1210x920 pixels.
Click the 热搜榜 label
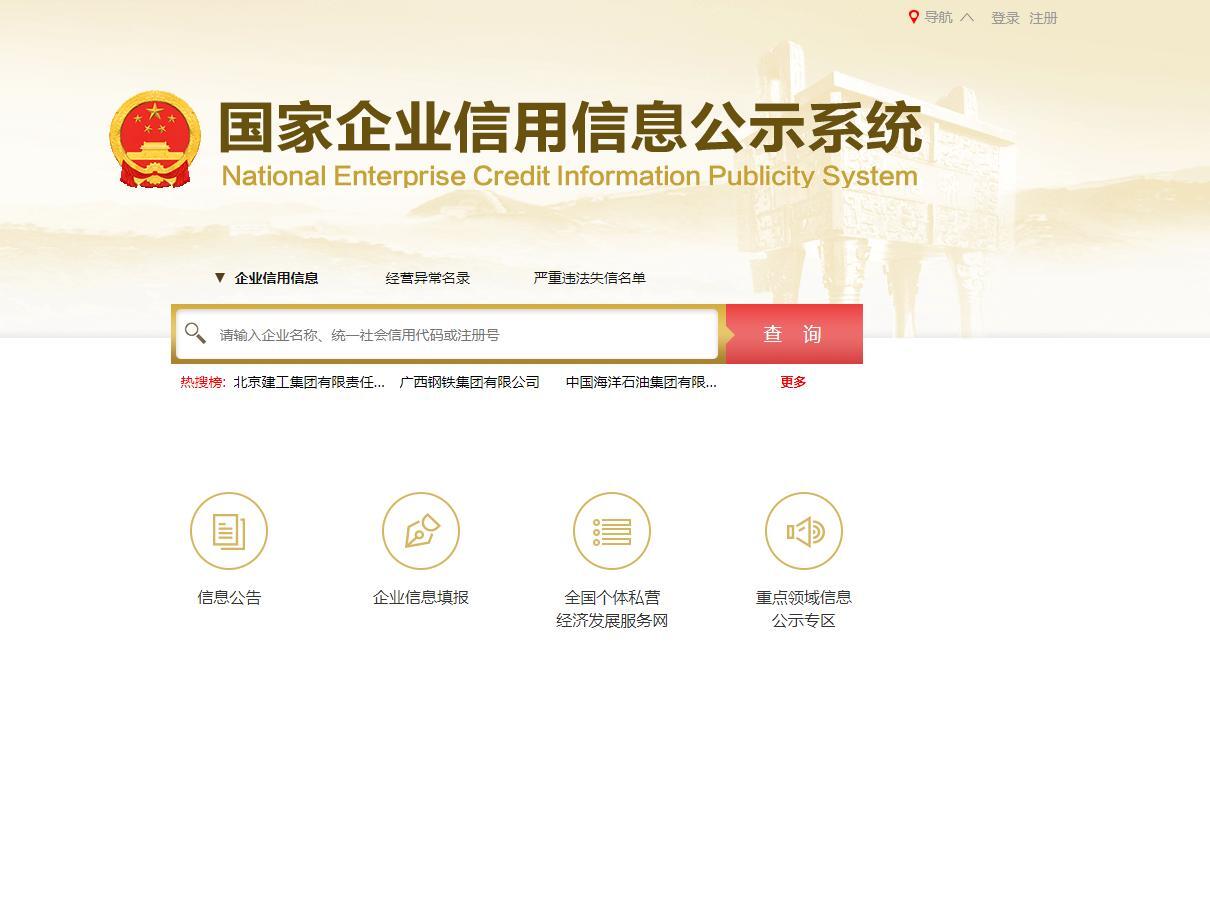click(203, 382)
